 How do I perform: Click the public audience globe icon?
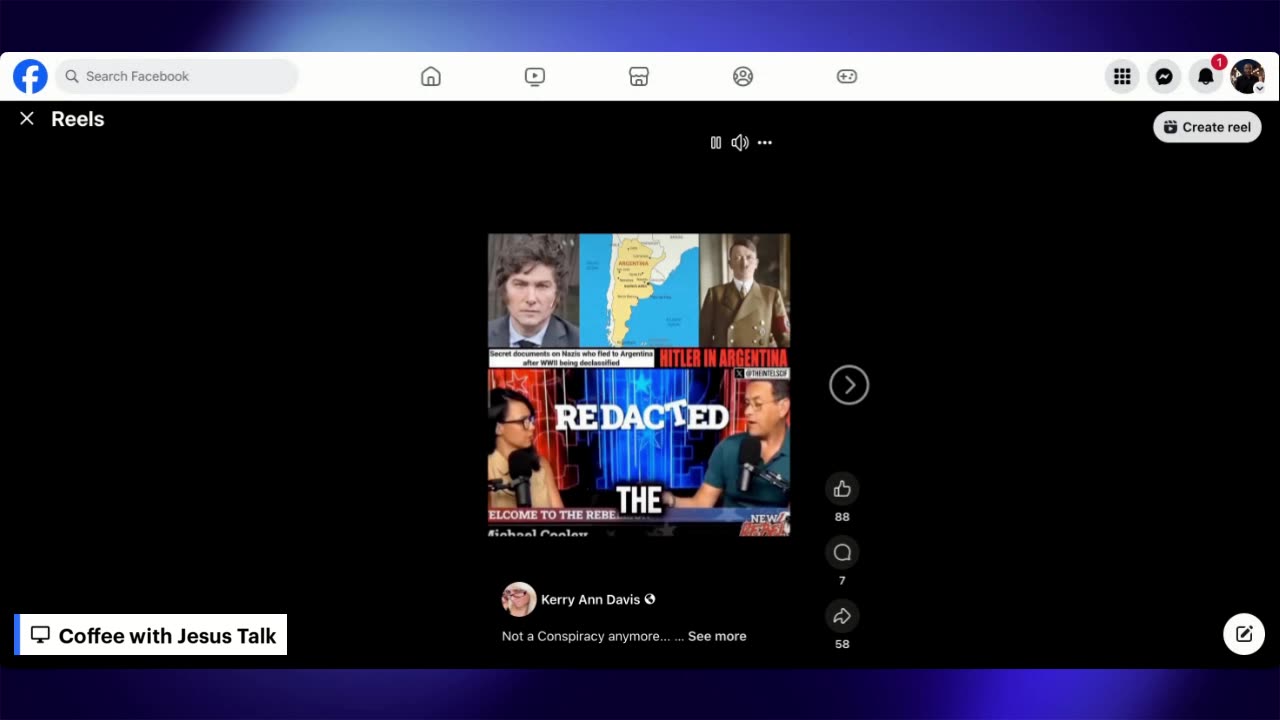click(650, 599)
